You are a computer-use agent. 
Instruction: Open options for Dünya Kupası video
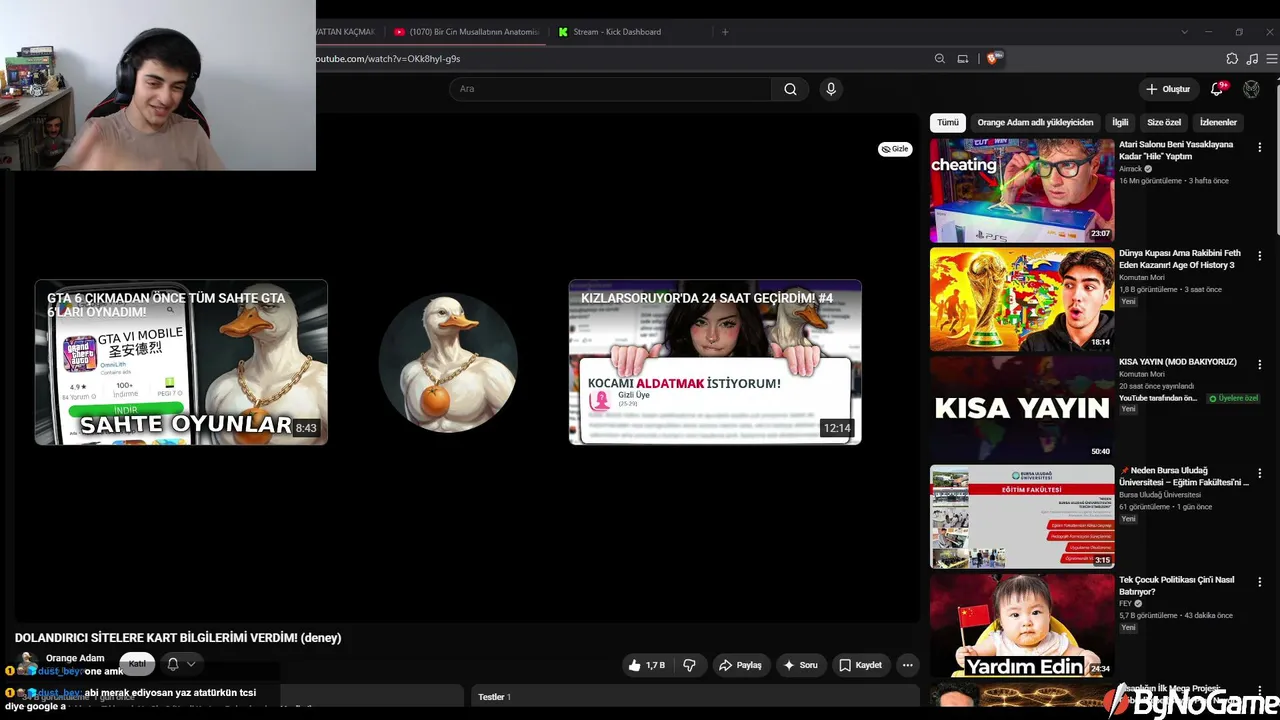point(1259,256)
